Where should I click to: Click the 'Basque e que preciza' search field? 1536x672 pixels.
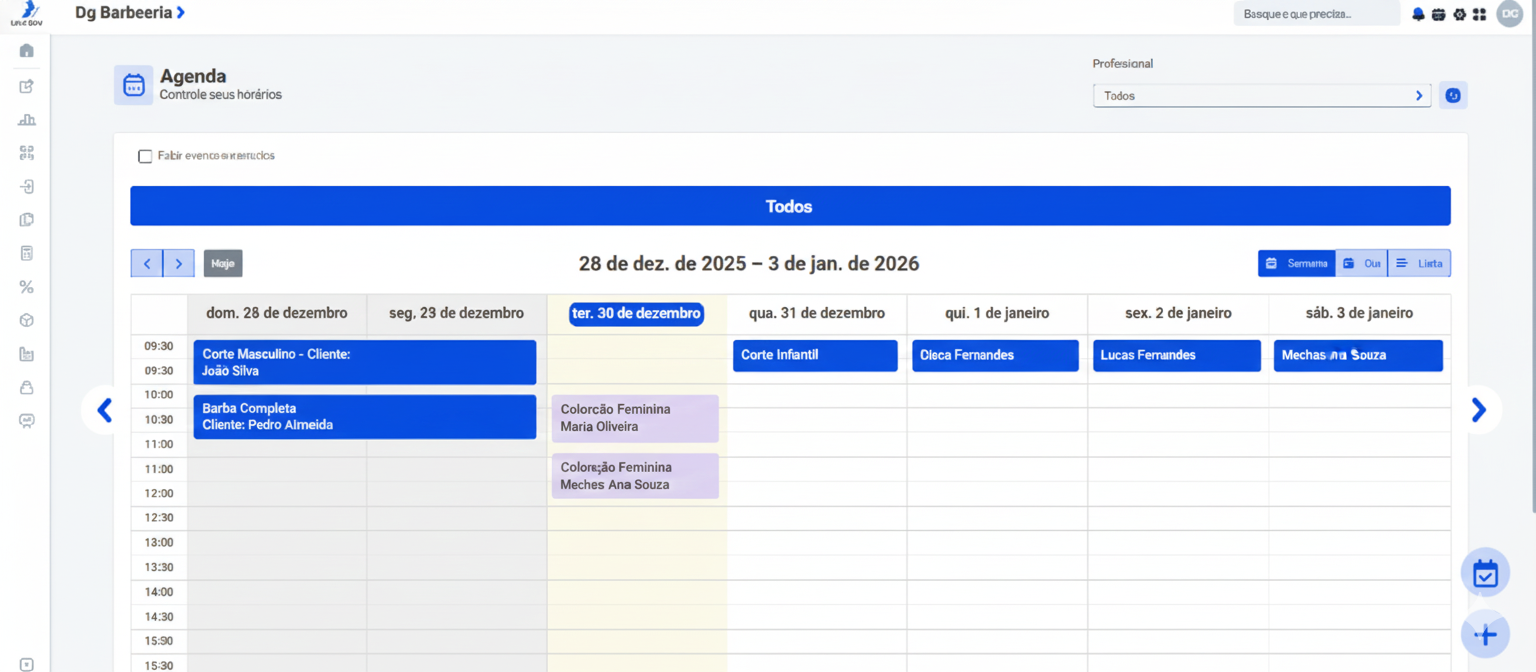1316,13
